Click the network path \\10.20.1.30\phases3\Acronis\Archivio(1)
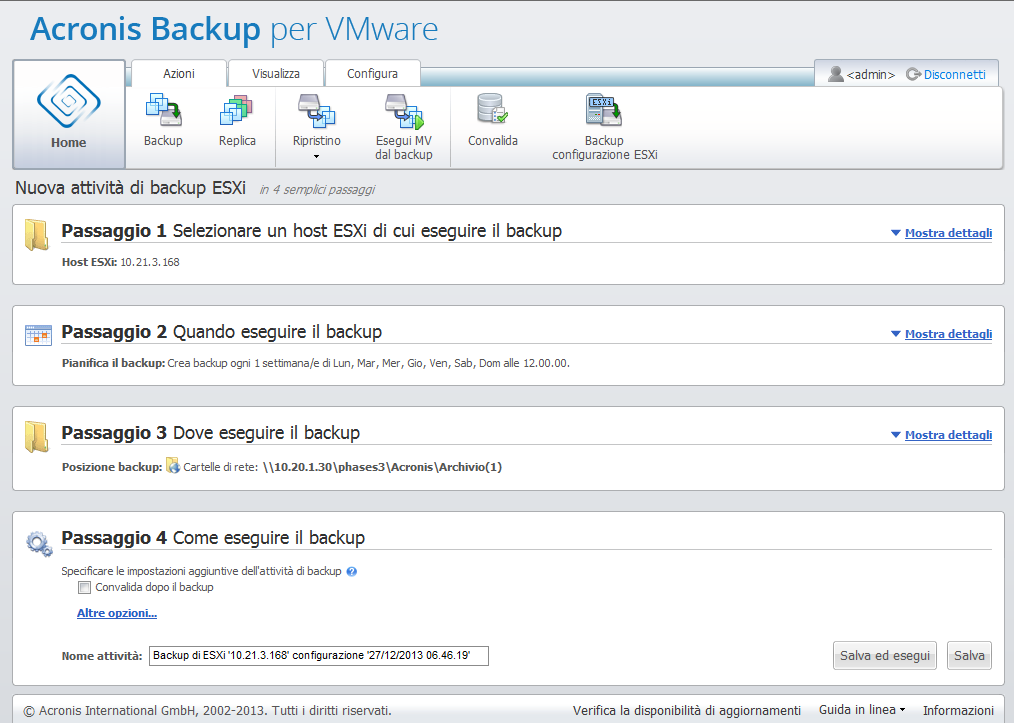The height and width of the screenshot is (723, 1014). pyautogui.click(x=382, y=467)
